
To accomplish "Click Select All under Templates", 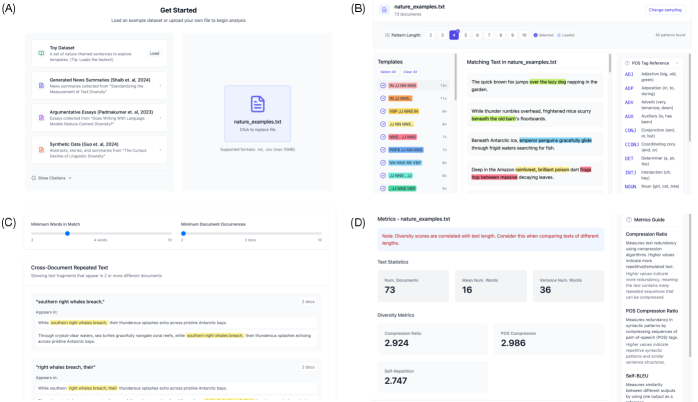I will pyautogui.click(x=388, y=72).
